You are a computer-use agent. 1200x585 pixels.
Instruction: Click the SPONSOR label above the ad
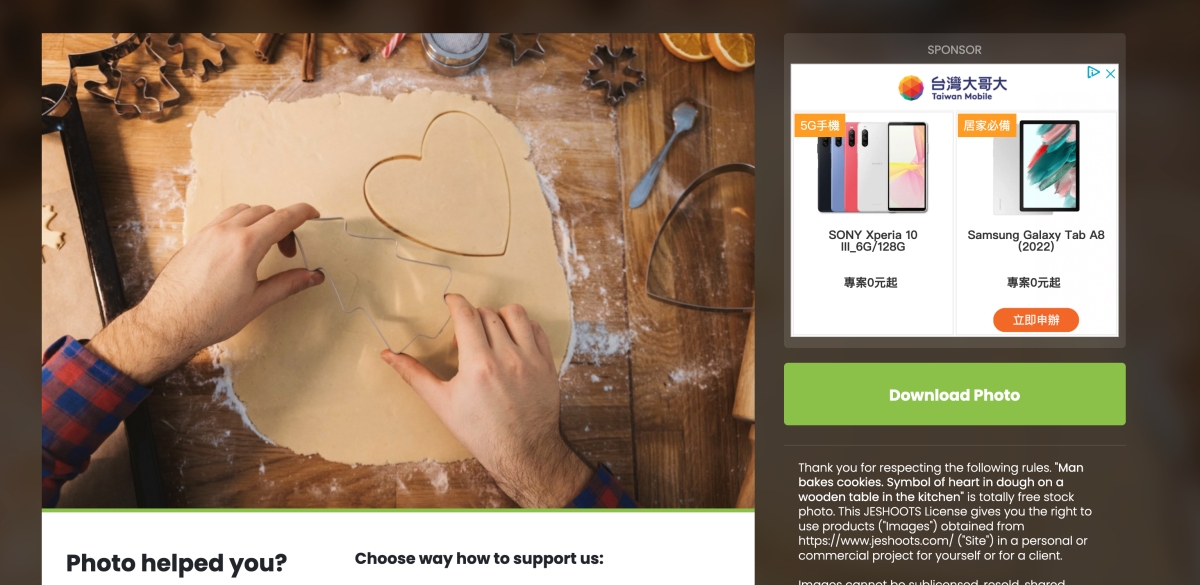tap(954, 50)
